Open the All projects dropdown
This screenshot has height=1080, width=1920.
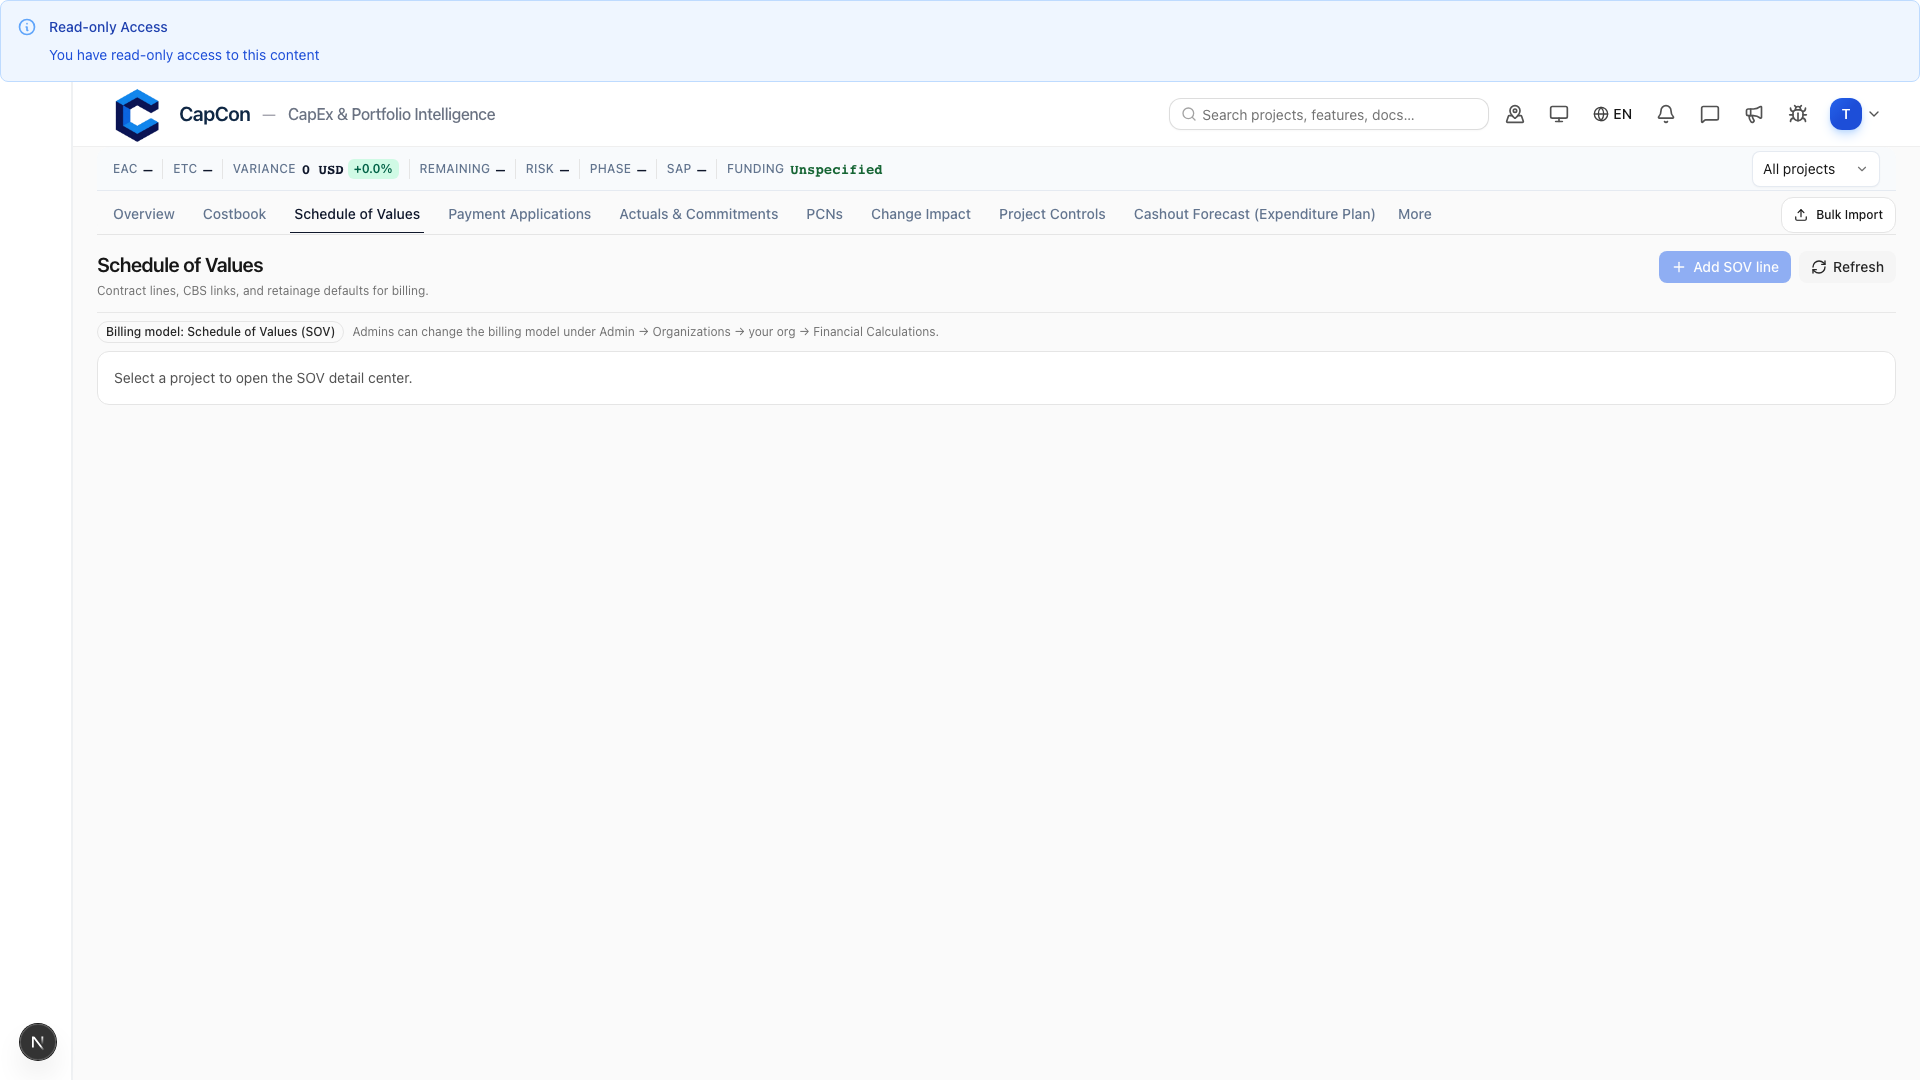point(1815,169)
